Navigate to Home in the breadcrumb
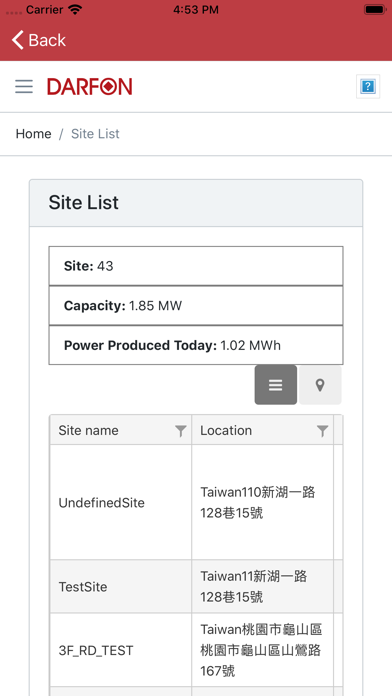The image size is (392, 696). point(33,134)
